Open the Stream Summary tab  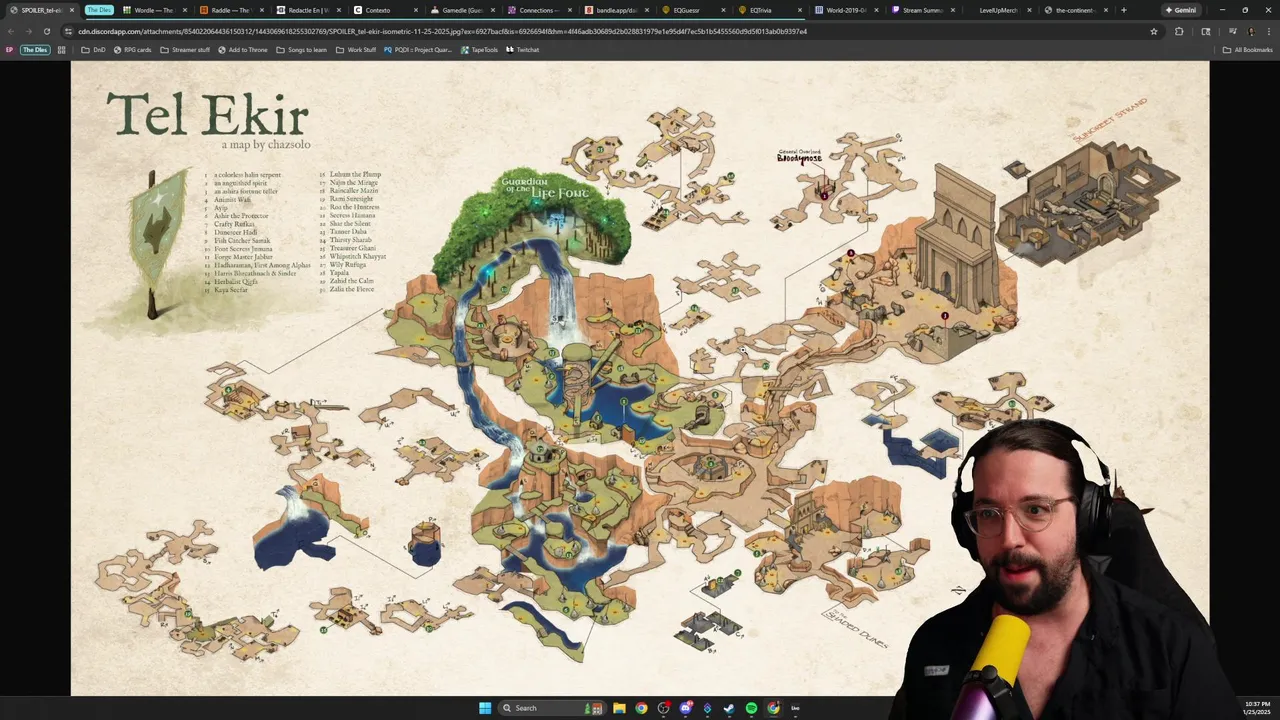point(923,10)
